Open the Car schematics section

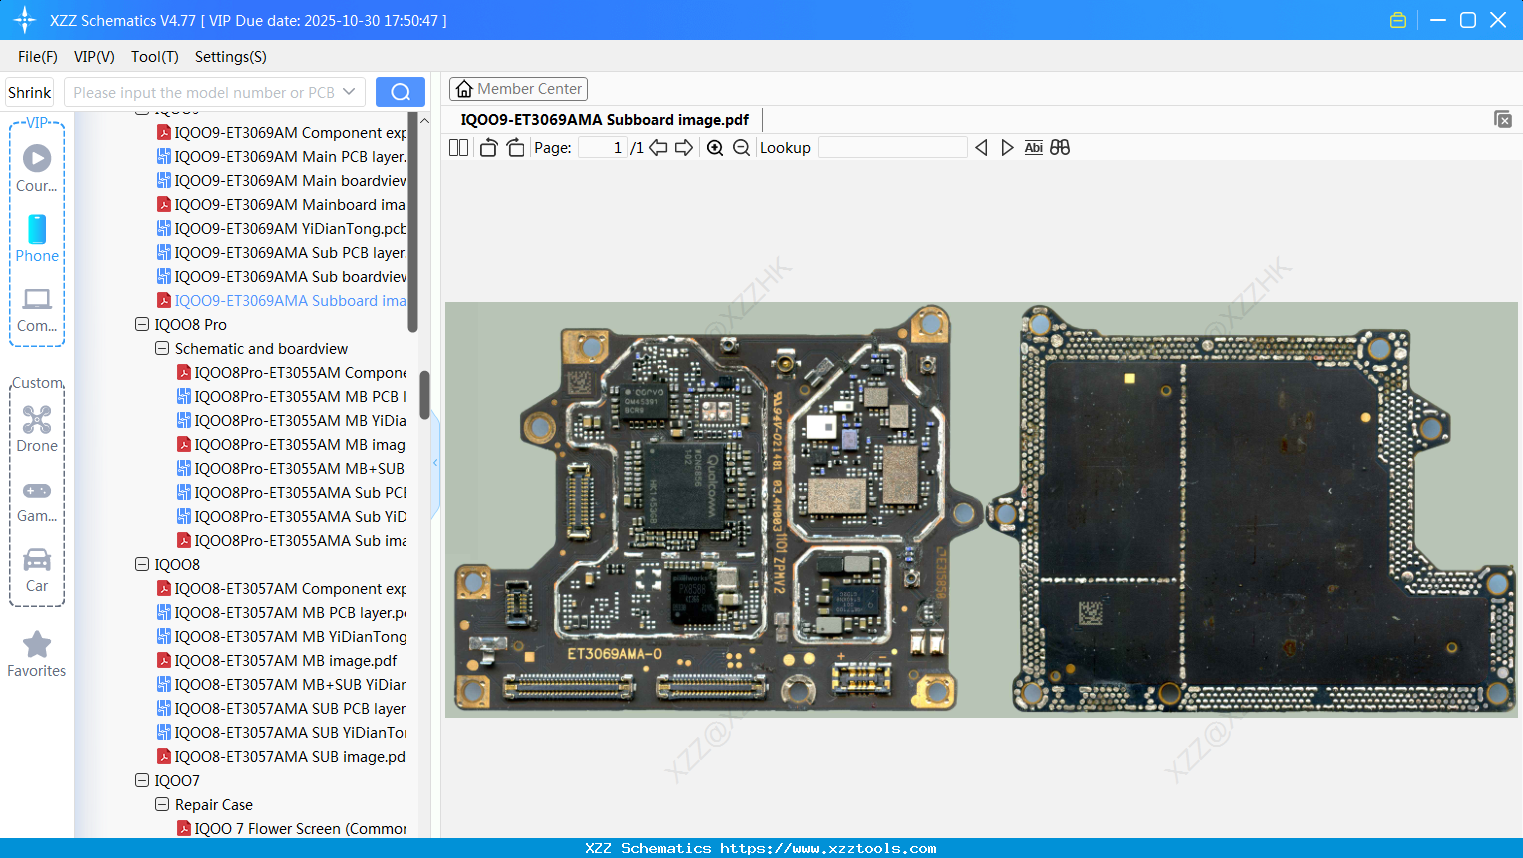[x=36, y=568]
